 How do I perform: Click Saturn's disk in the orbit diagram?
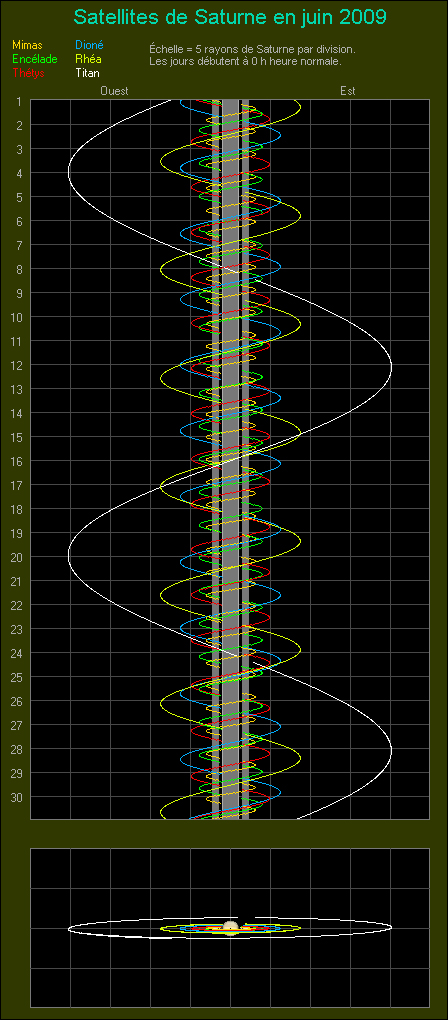(231, 928)
